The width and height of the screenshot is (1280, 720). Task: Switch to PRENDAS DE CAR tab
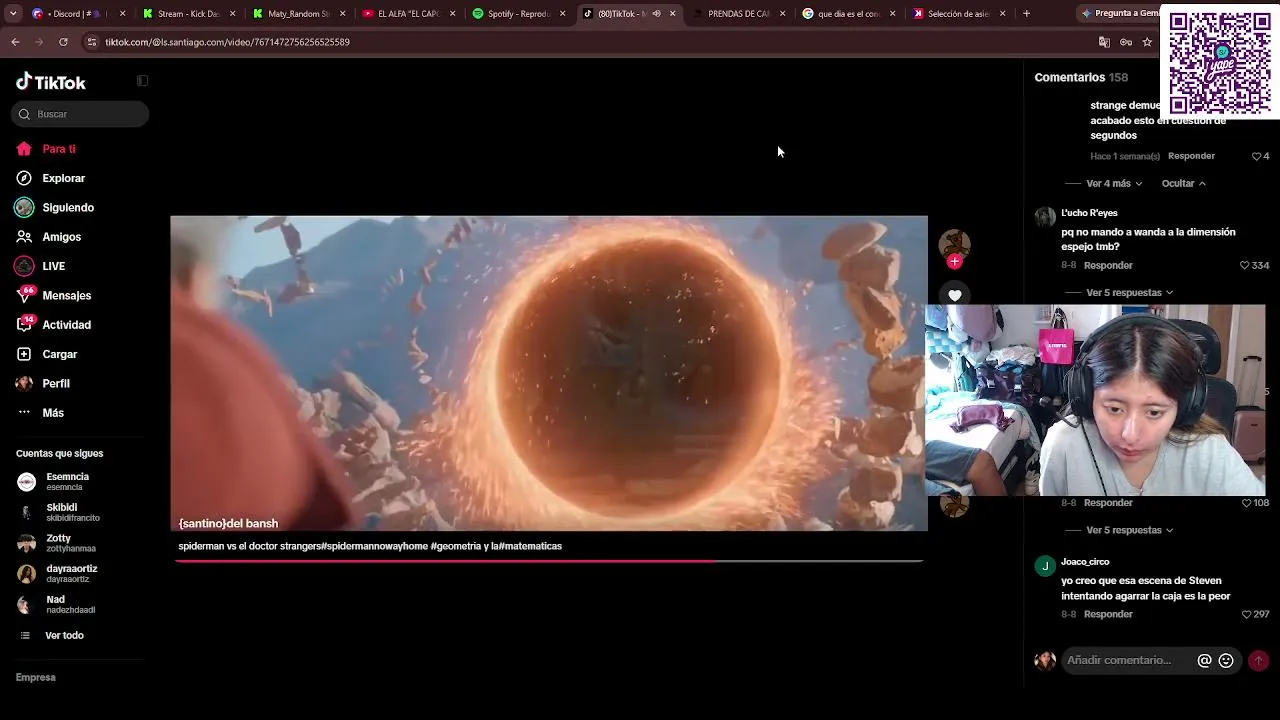click(739, 14)
